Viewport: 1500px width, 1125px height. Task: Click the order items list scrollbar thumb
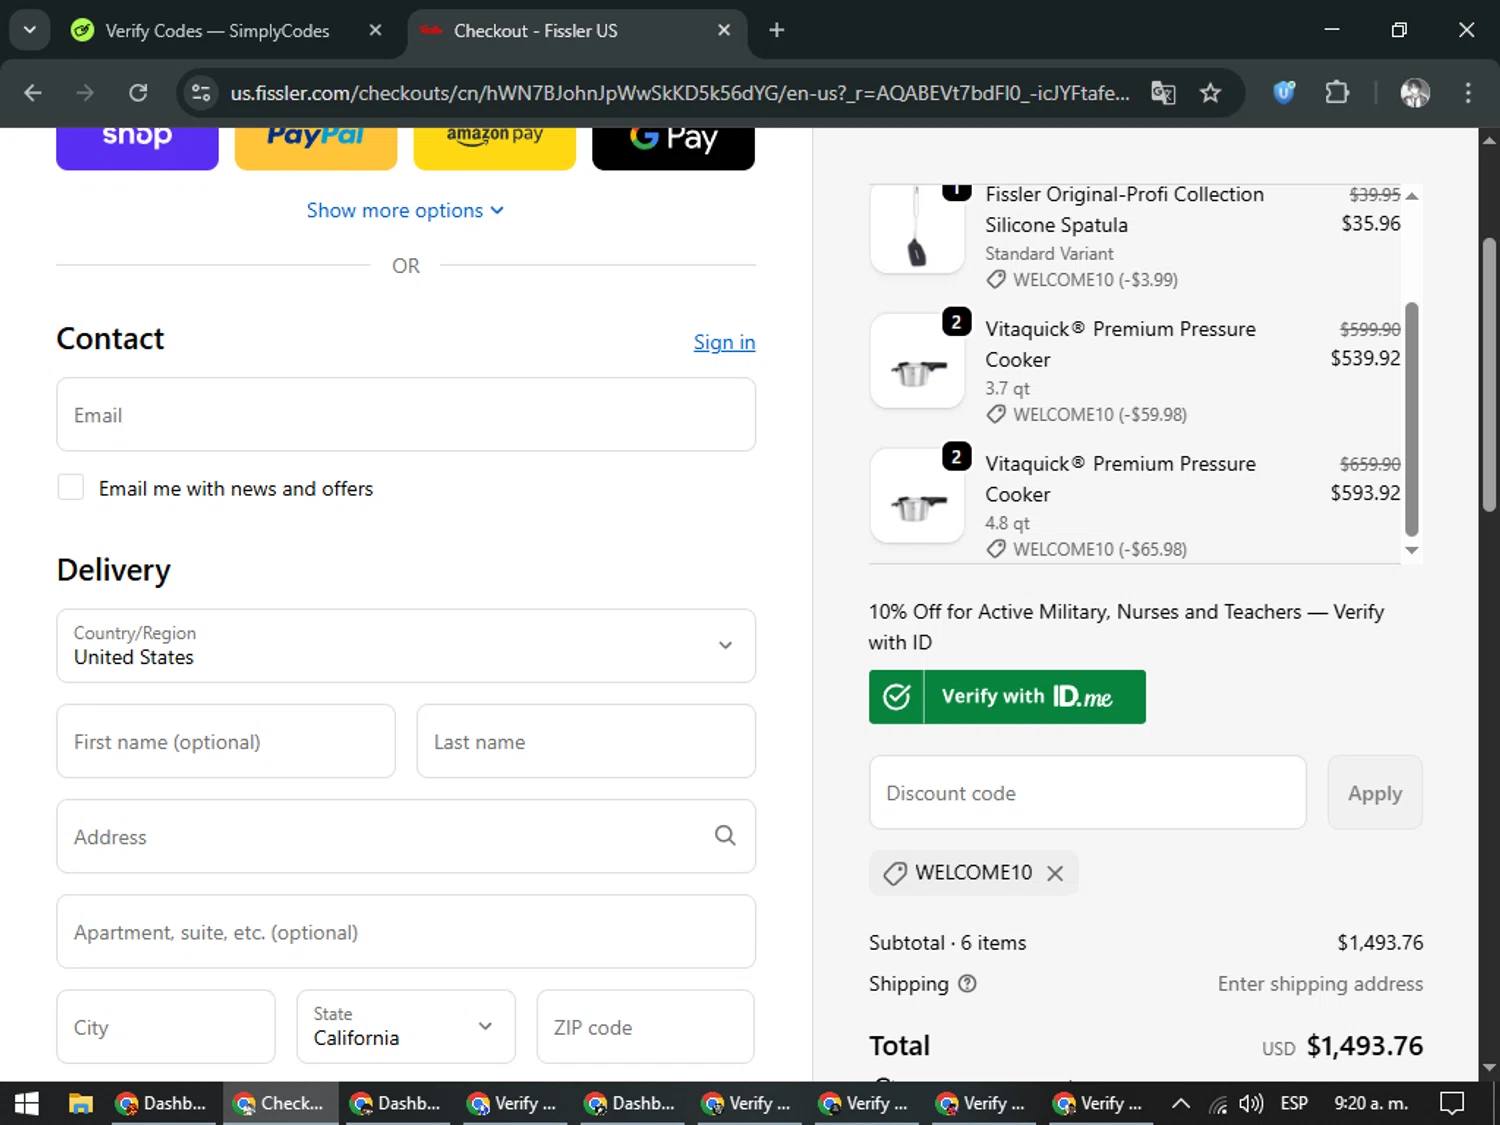pos(1412,419)
